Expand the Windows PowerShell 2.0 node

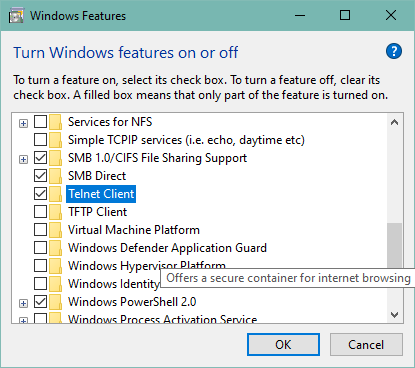click(23, 304)
